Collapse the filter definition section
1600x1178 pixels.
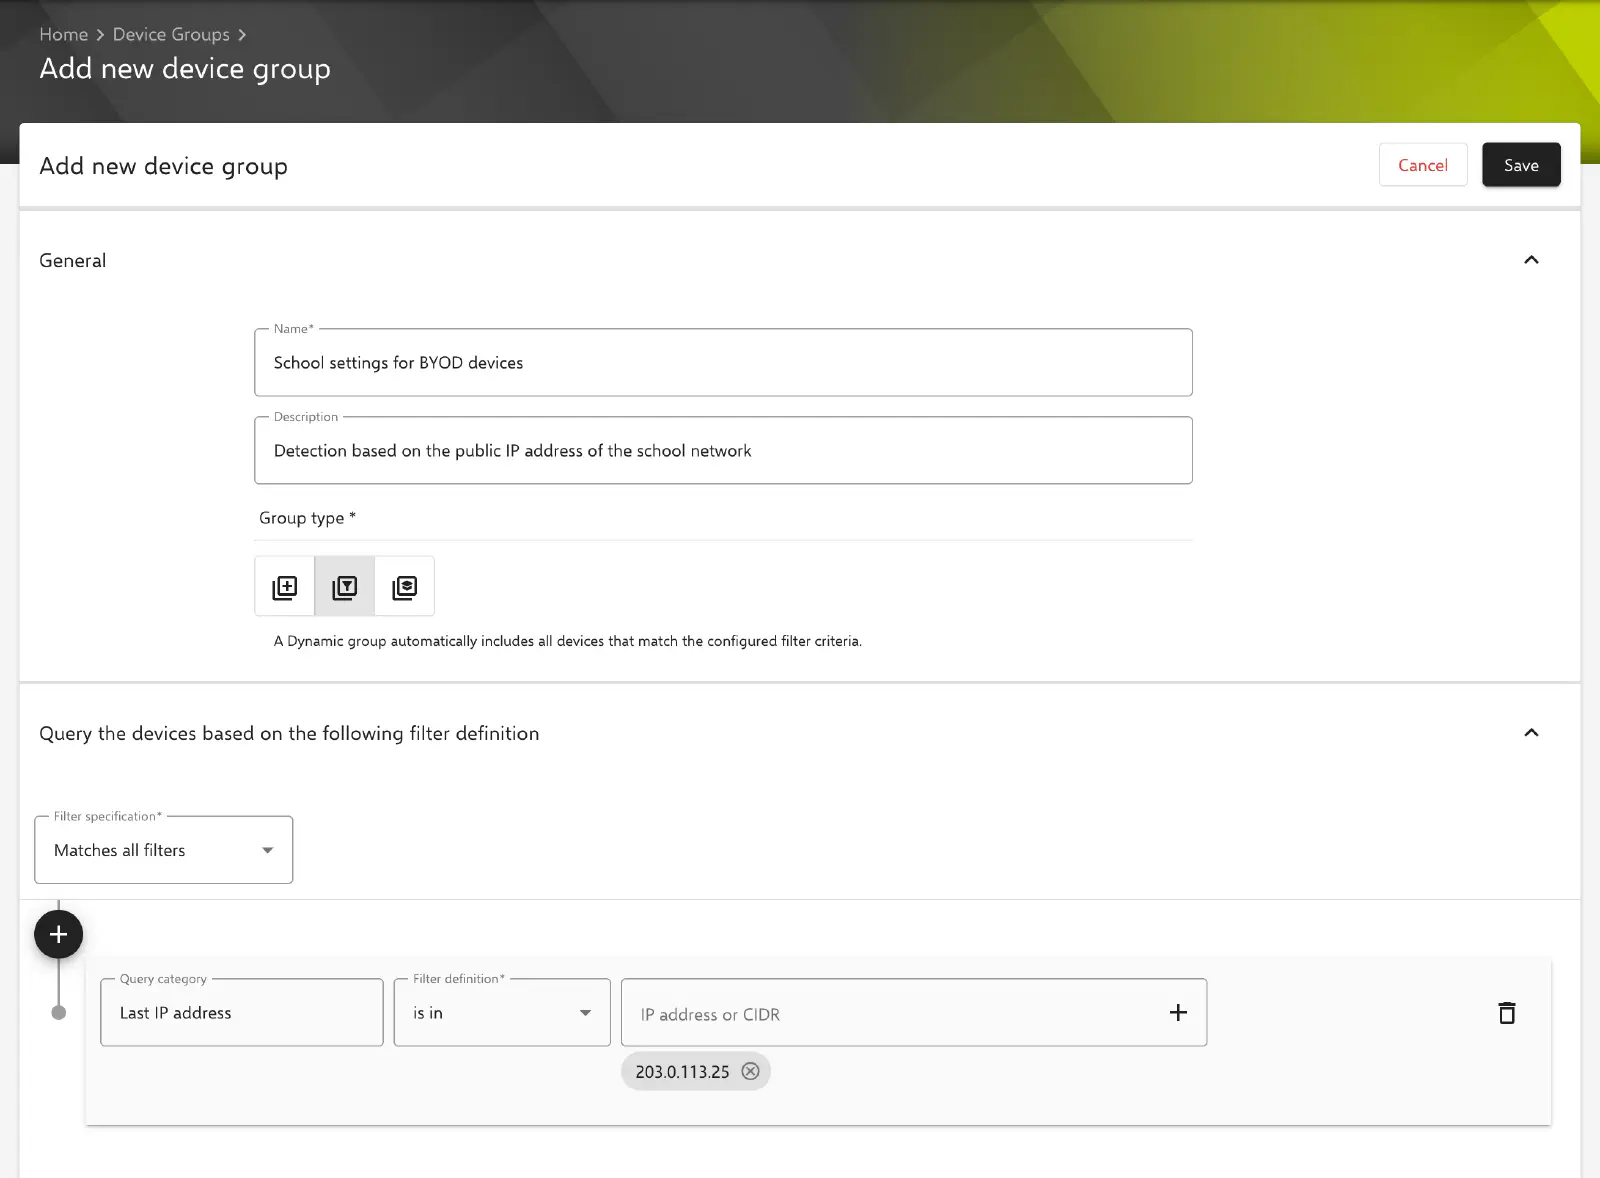pyautogui.click(x=1531, y=733)
